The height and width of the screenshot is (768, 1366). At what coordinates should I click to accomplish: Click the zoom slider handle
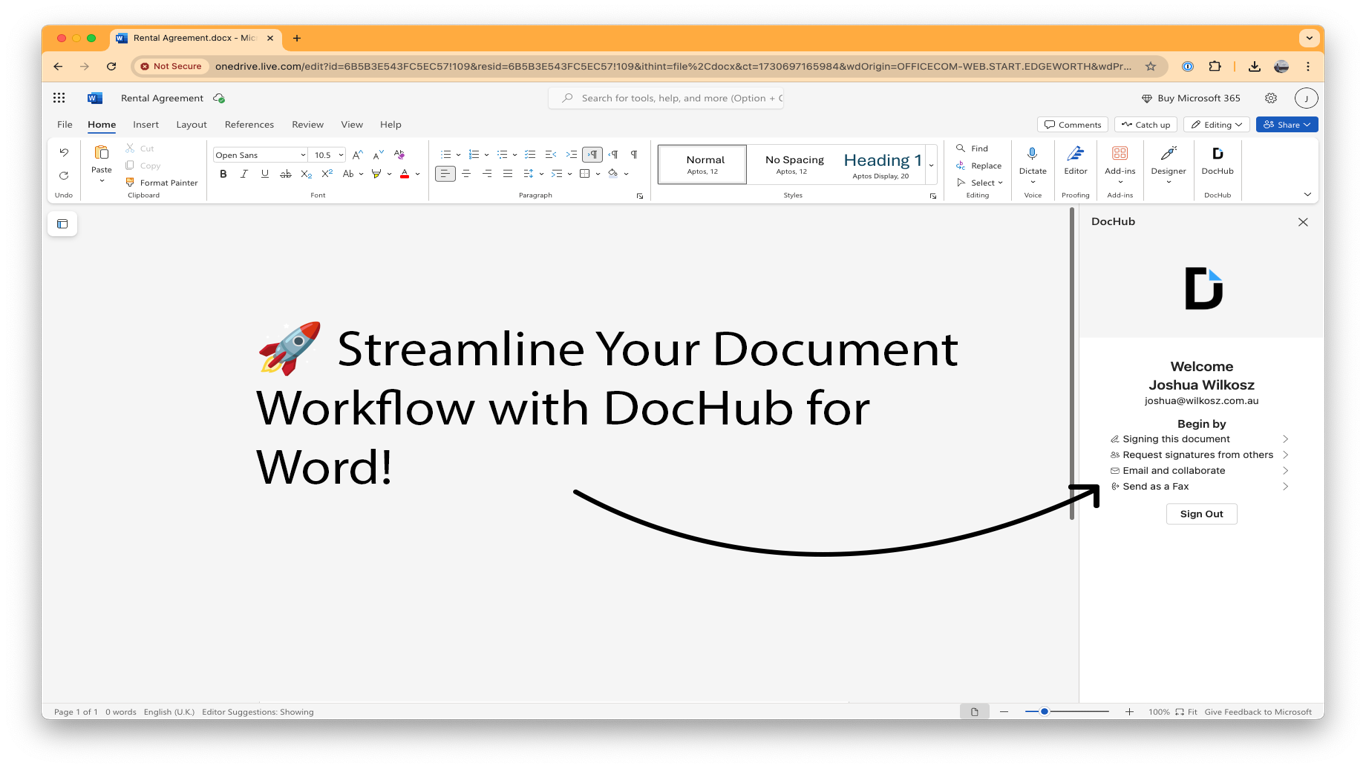[x=1044, y=712]
